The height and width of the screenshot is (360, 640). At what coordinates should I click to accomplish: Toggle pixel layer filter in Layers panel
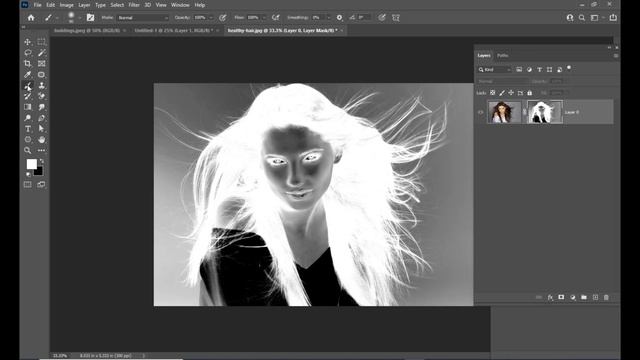pyautogui.click(x=519, y=70)
